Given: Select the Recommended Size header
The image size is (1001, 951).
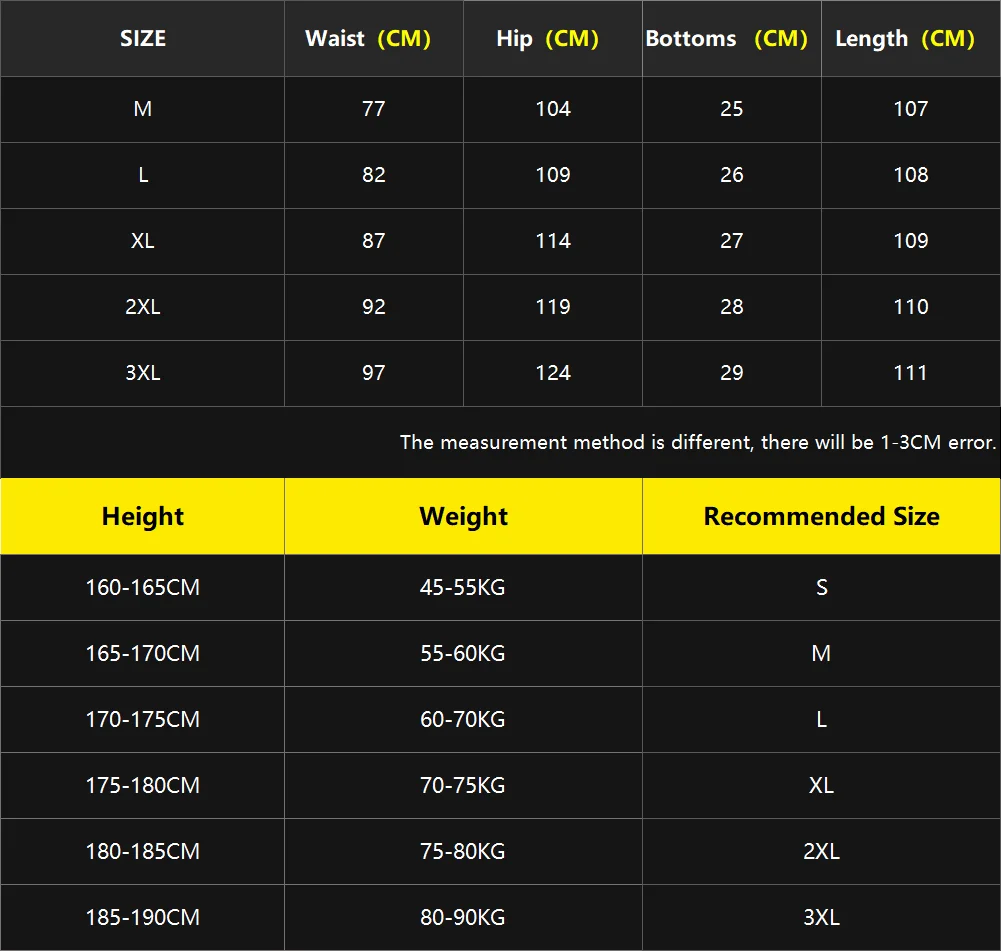Looking at the screenshot, I should 822,516.
